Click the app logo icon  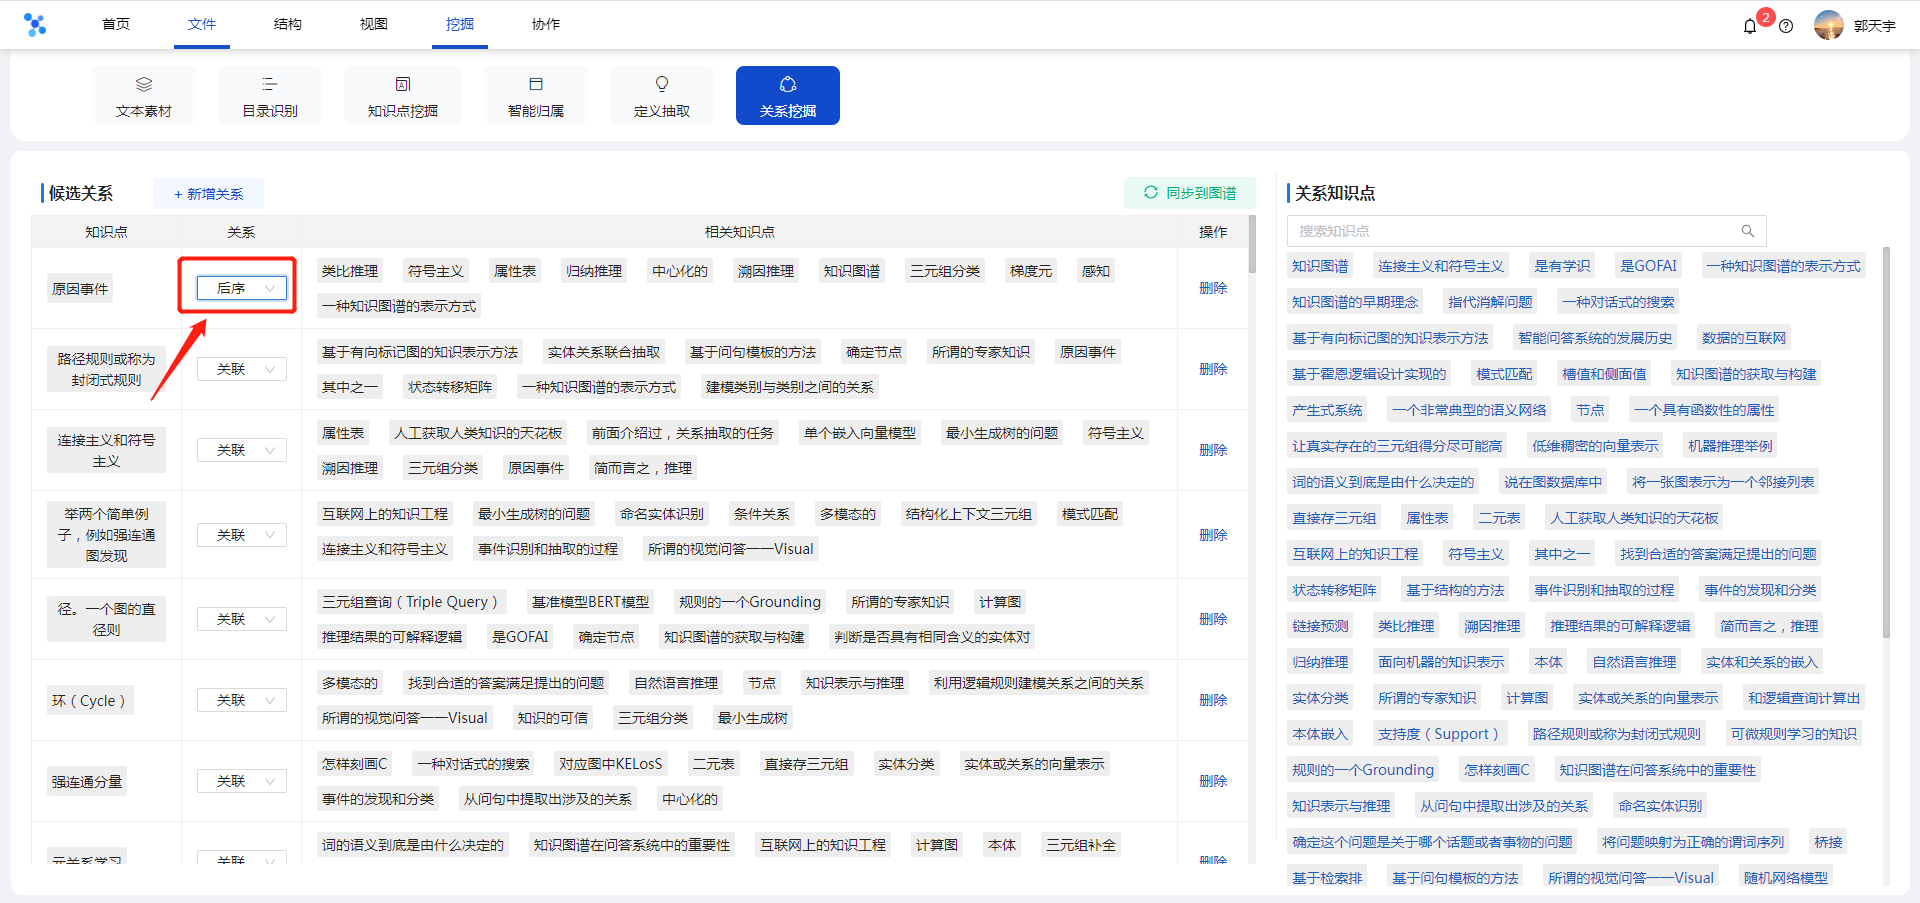point(35,25)
